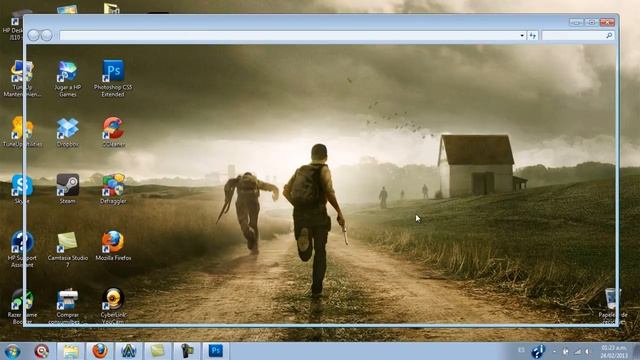Open the Windows Start menu orb
The height and width of the screenshot is (360, 640).
click(13, 351)
